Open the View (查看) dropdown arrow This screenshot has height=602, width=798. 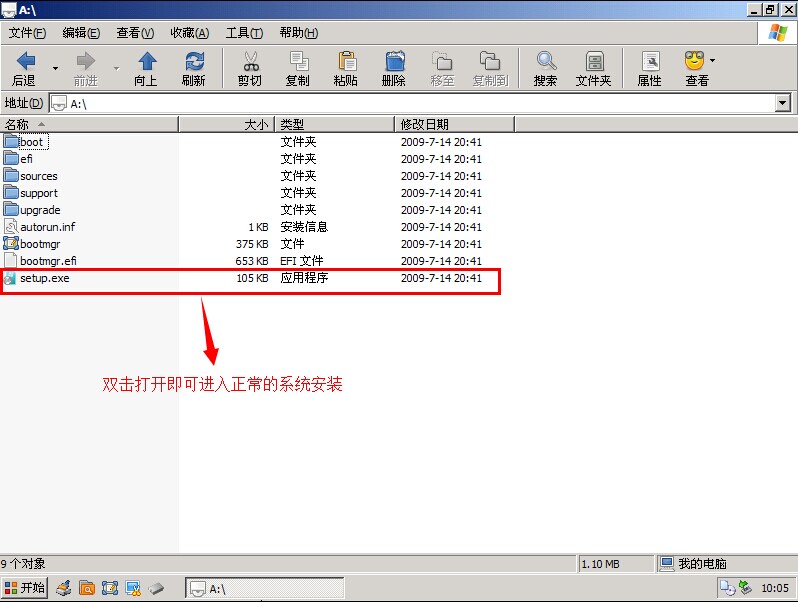(x=712, y=60)
